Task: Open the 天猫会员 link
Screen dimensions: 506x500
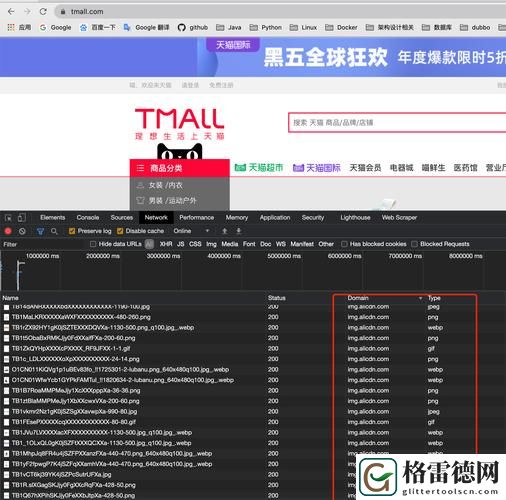Action: (365, 168)
